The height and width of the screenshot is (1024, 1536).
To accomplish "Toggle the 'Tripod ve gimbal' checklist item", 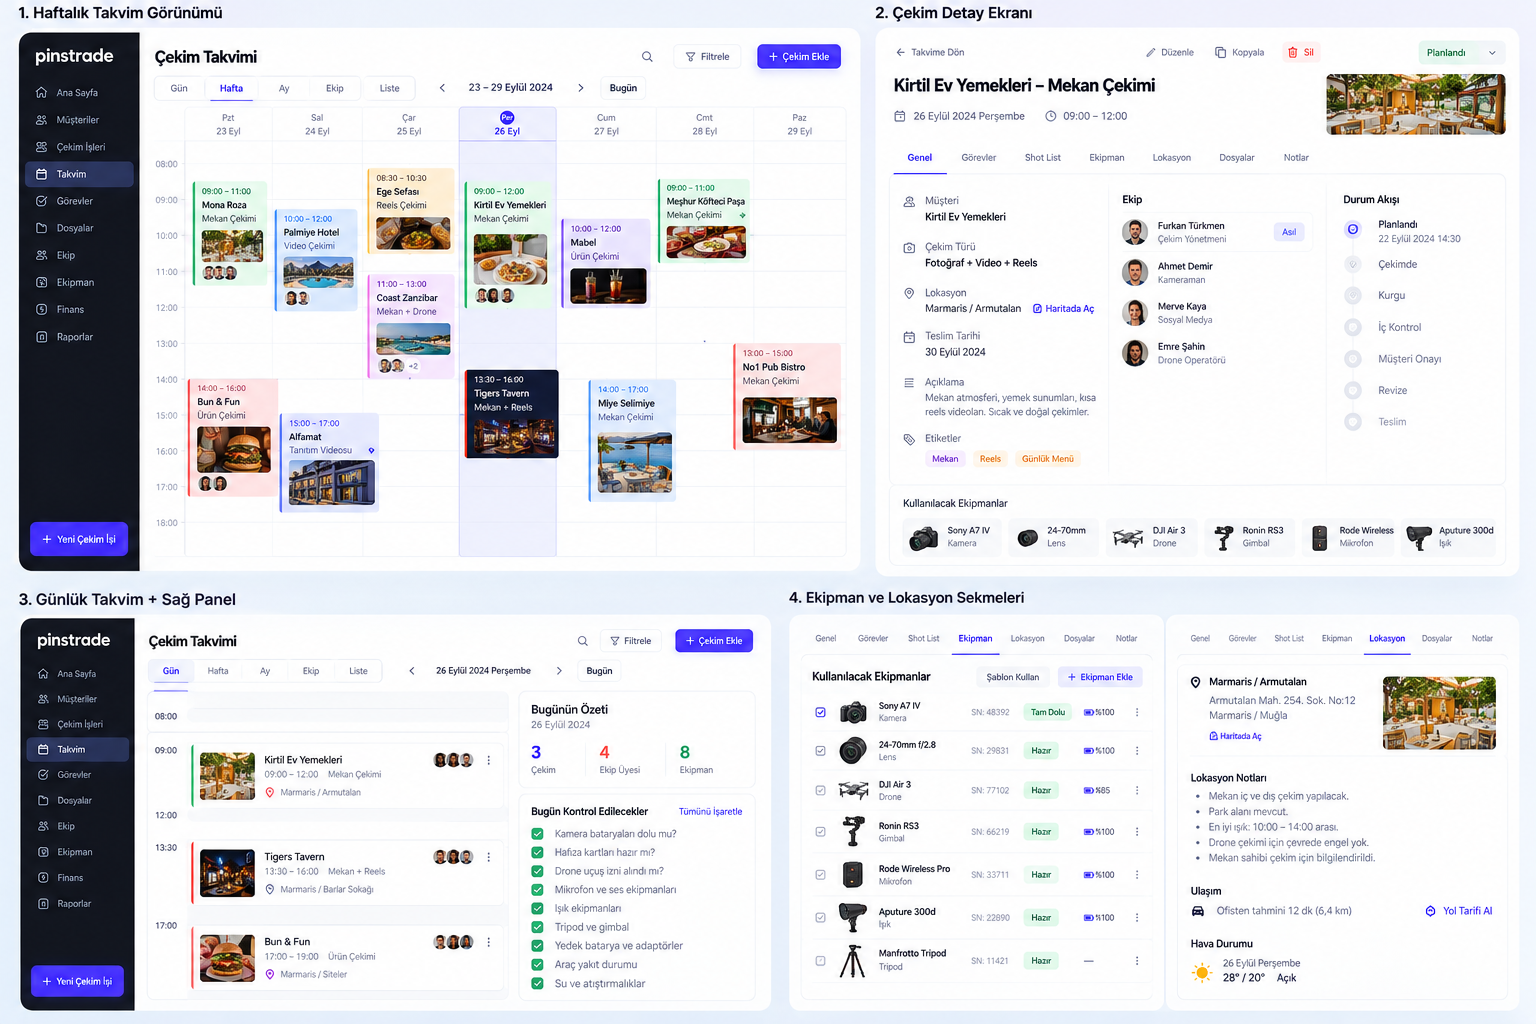I will click(538, 927).
